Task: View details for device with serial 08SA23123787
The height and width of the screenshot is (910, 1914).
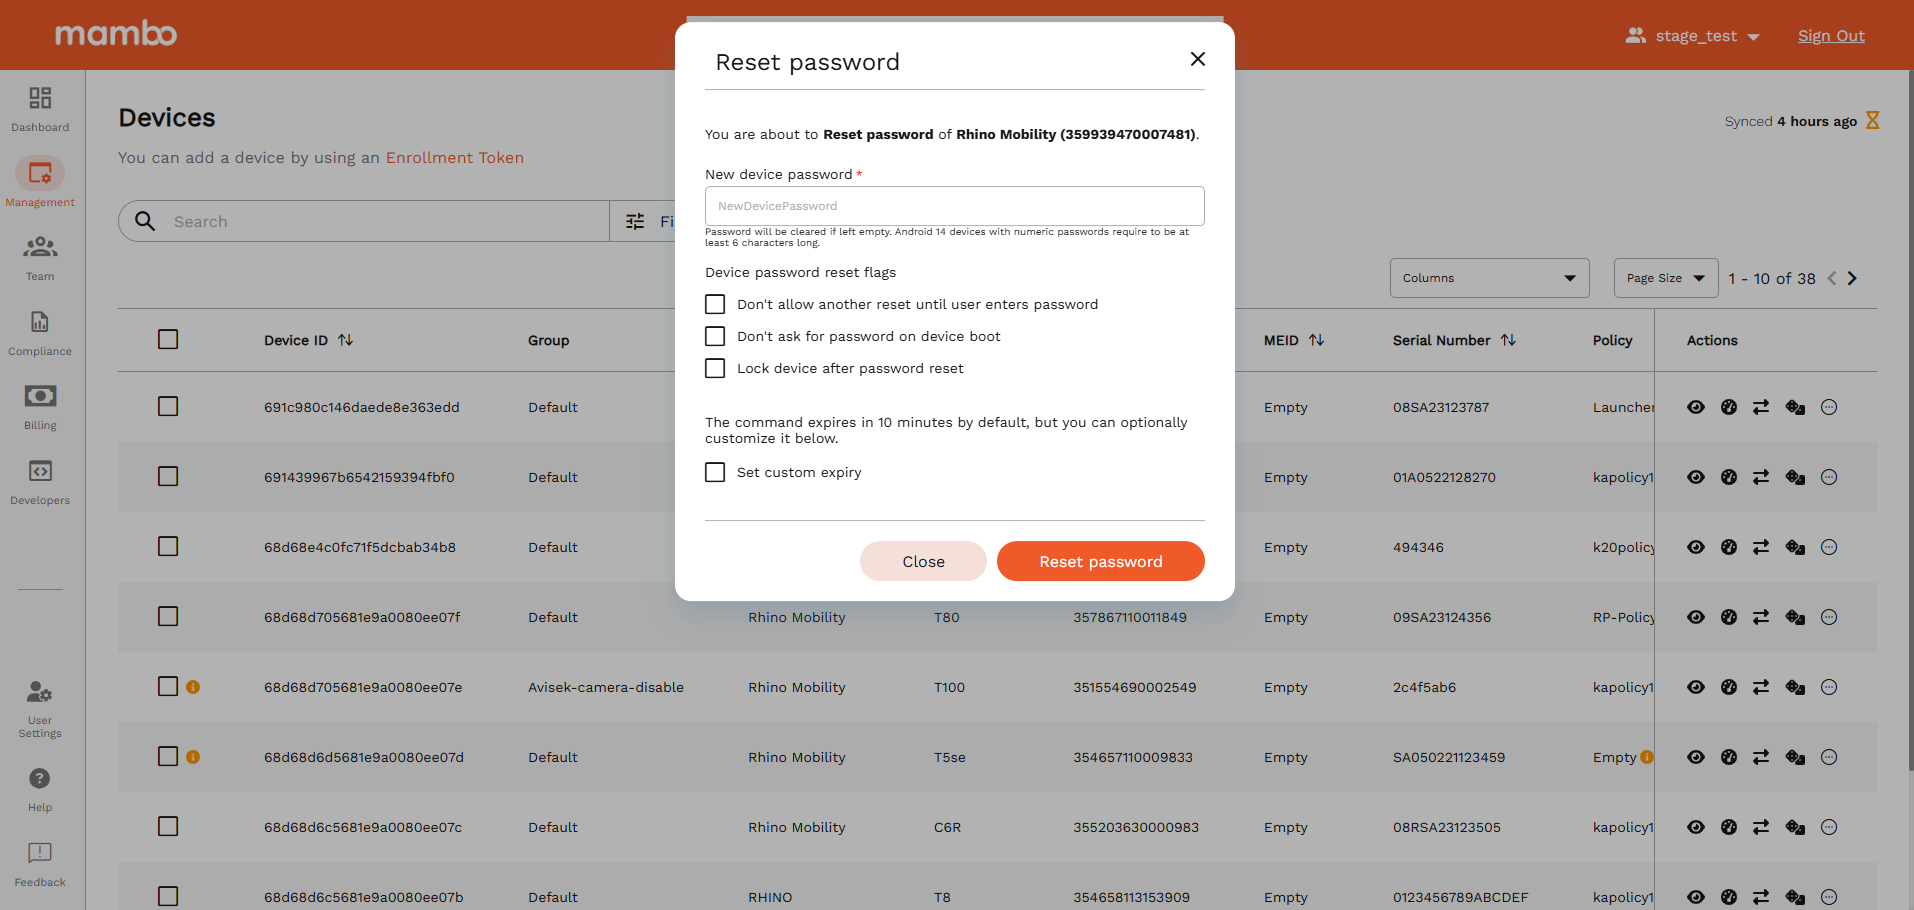Action: [x=1696, y=407]
